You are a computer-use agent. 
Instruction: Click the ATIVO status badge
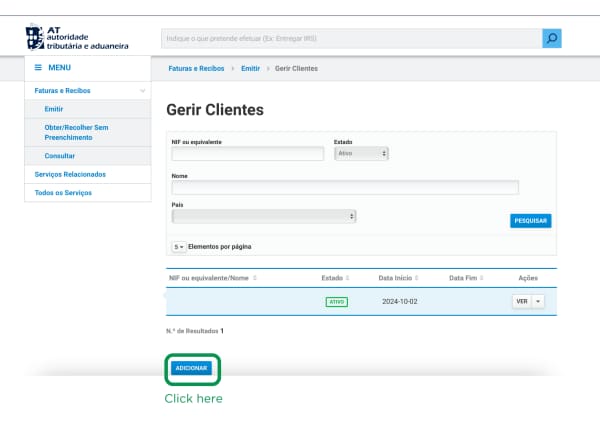coord(337,302)
